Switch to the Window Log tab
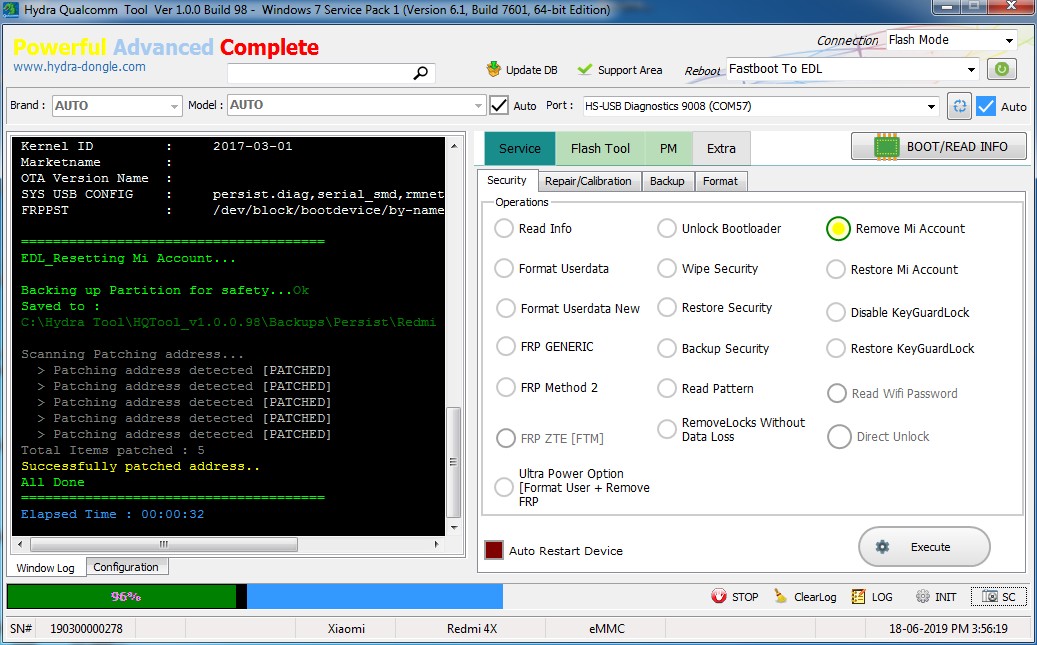Image resolution: width=1037 pixels, height=645 pixels. pos(46,568)
